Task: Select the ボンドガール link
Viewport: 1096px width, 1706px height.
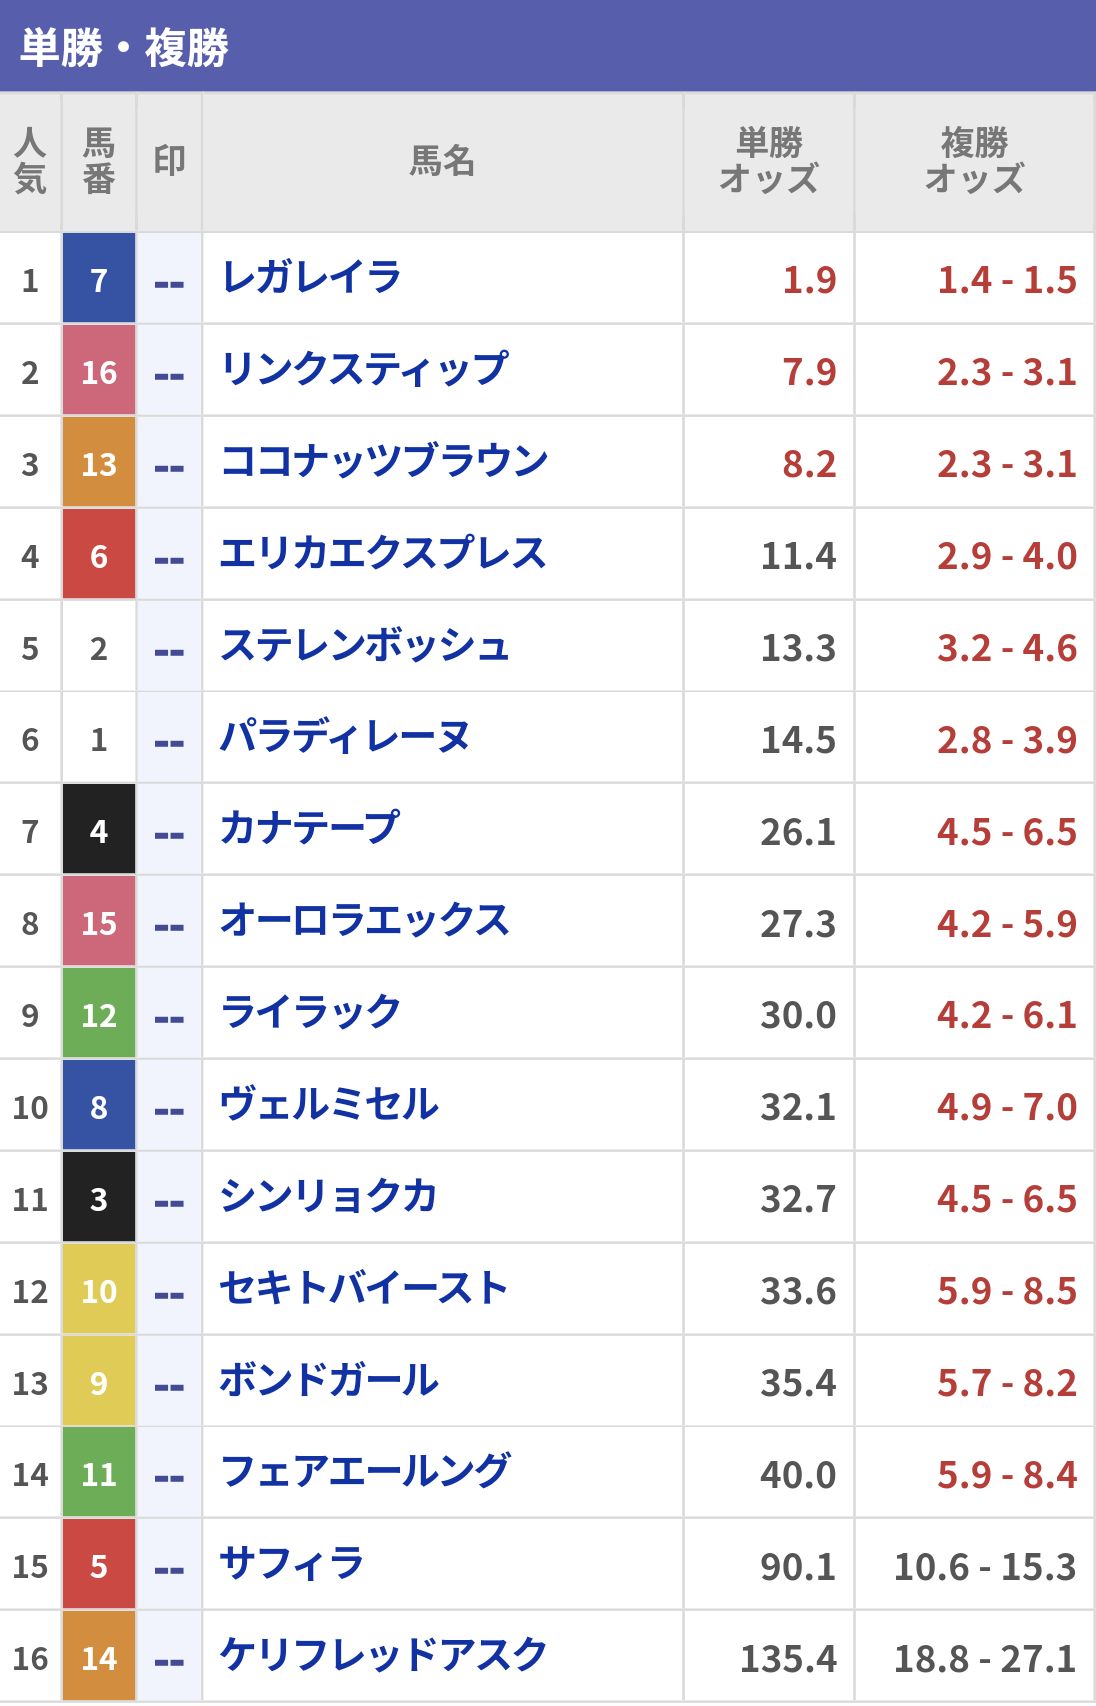Action: tap(329, 1381)
